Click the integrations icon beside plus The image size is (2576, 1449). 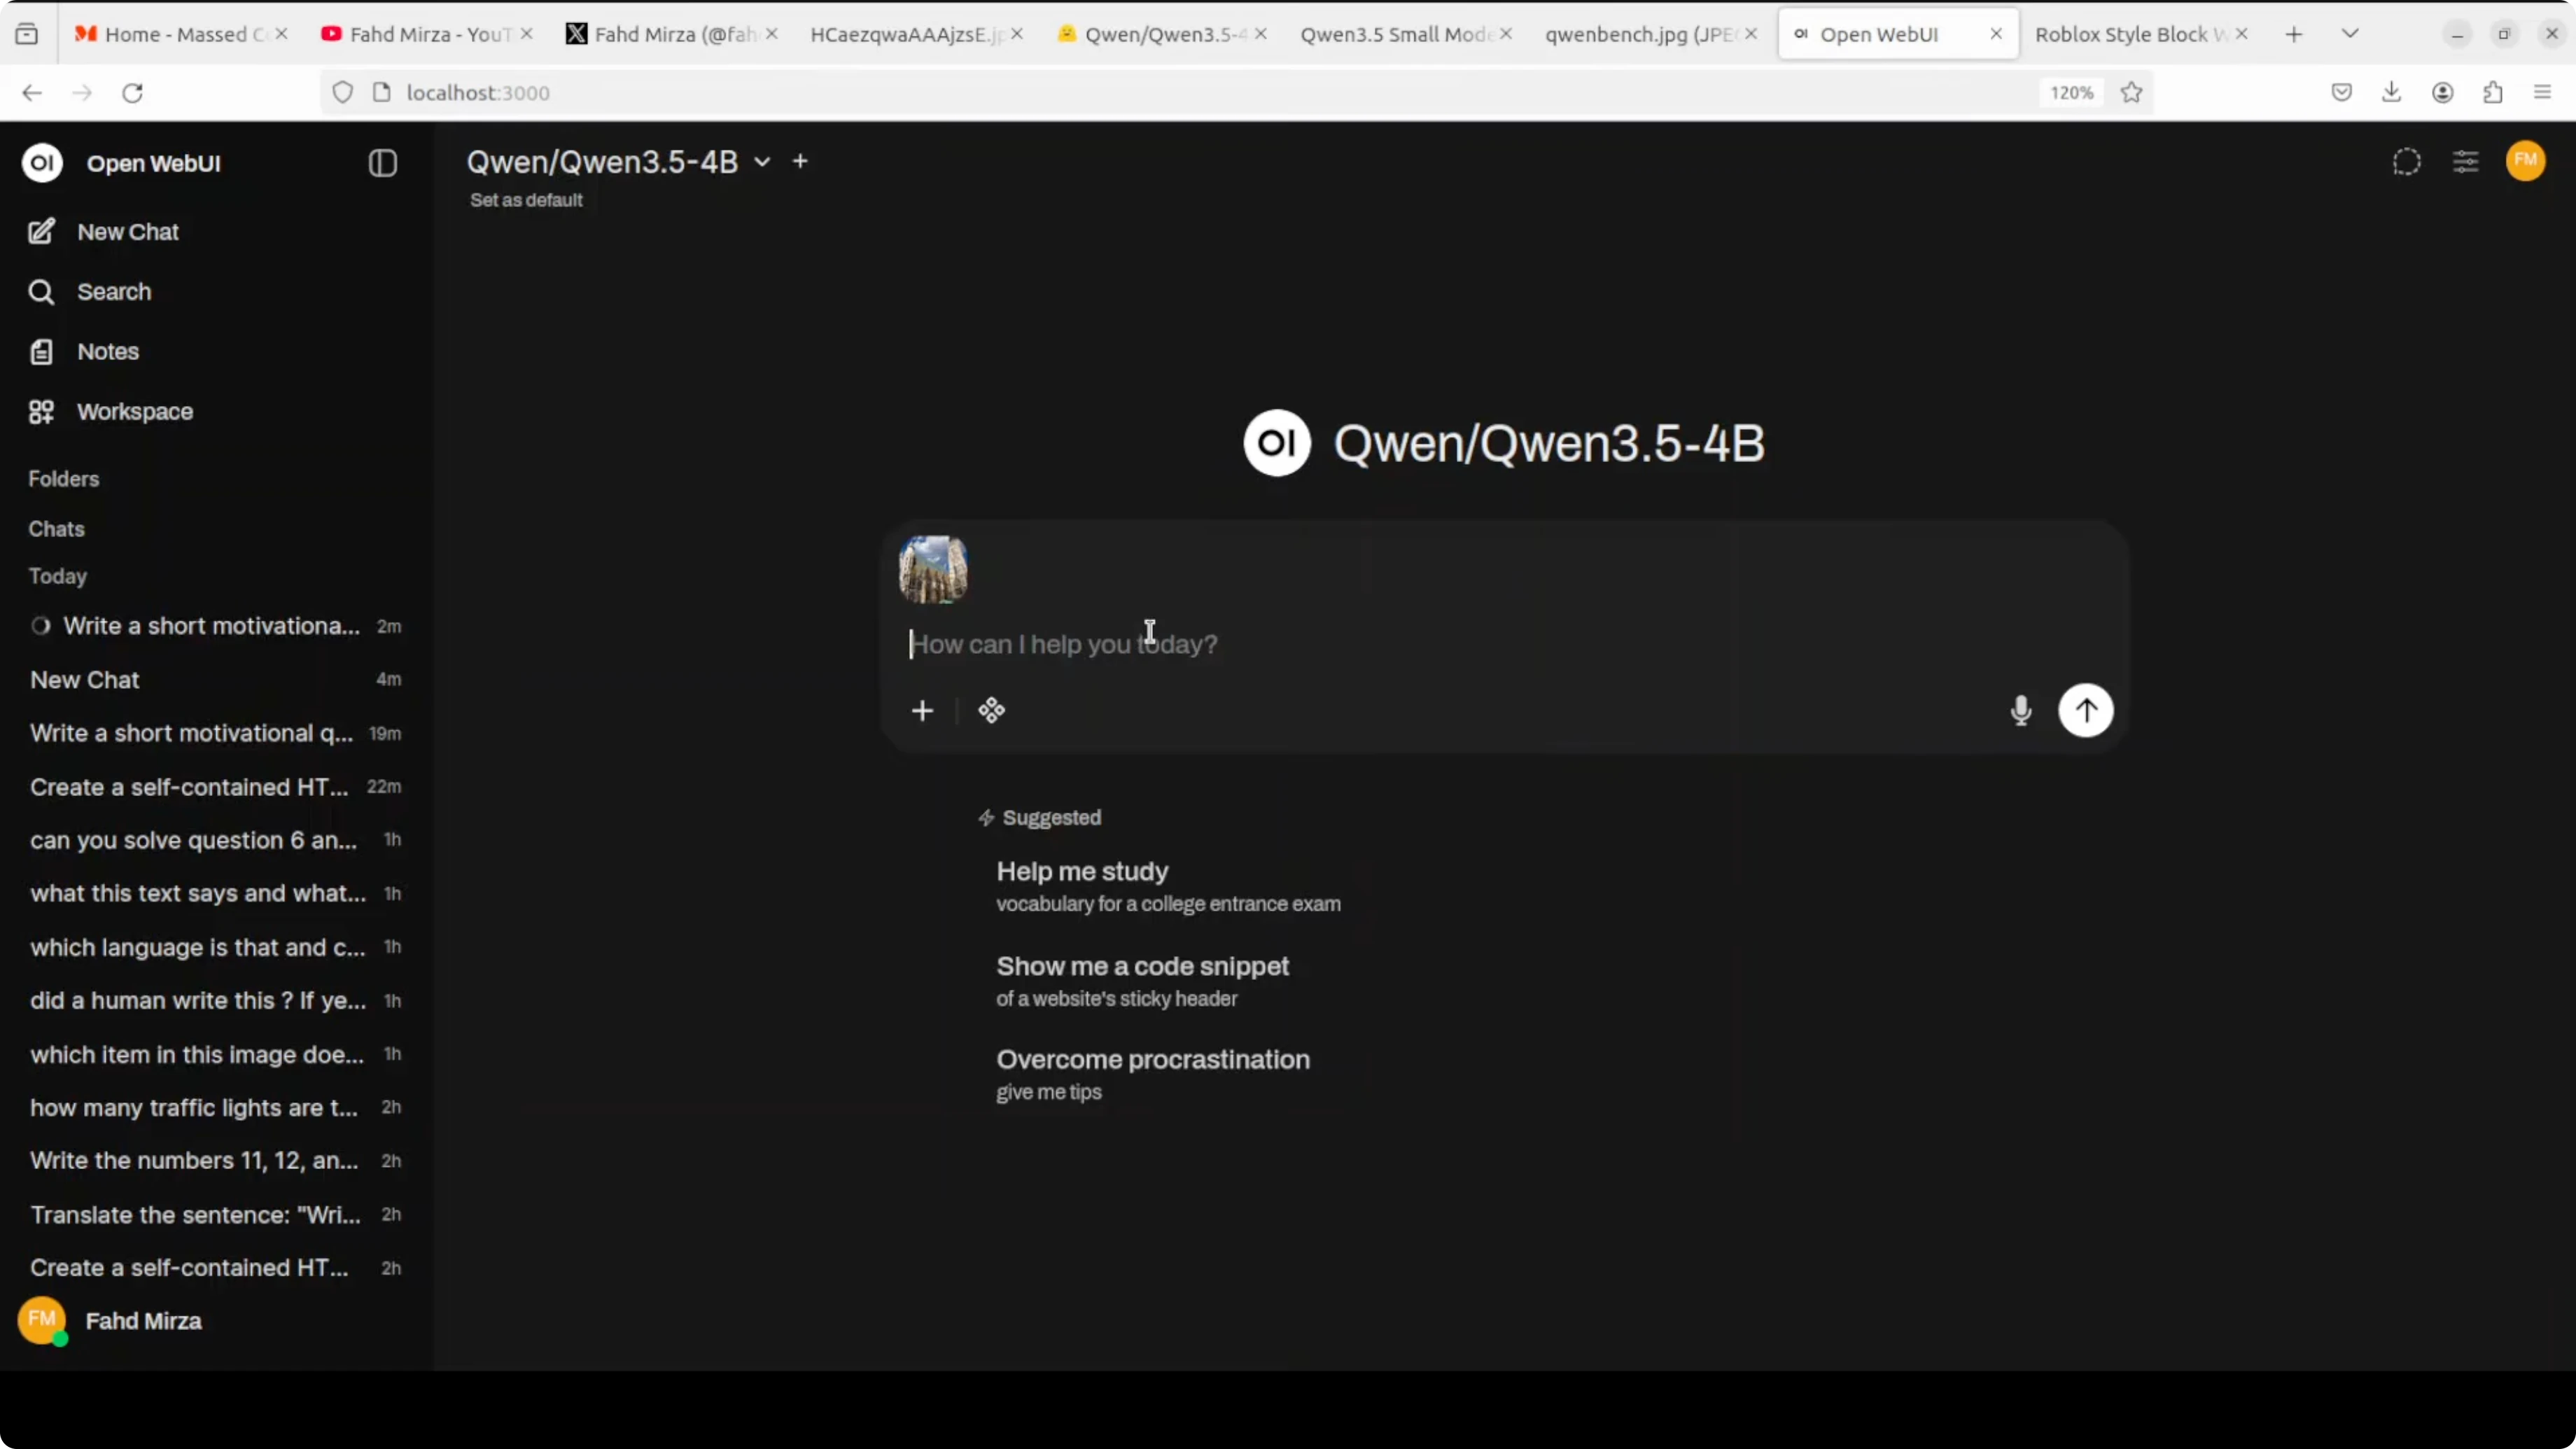point(991,710)
